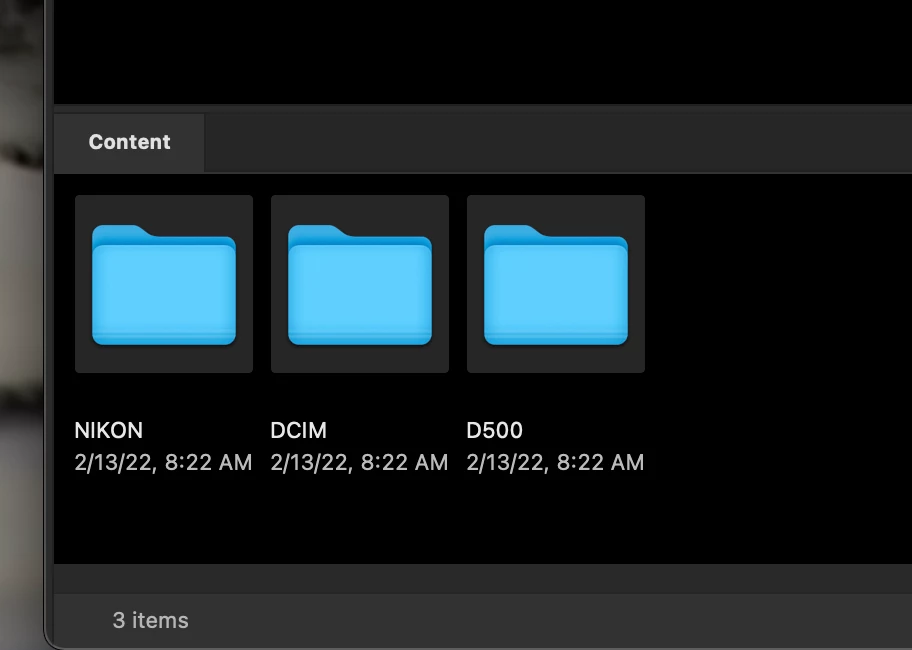Select the D500 folder icon

pos(556,284)
